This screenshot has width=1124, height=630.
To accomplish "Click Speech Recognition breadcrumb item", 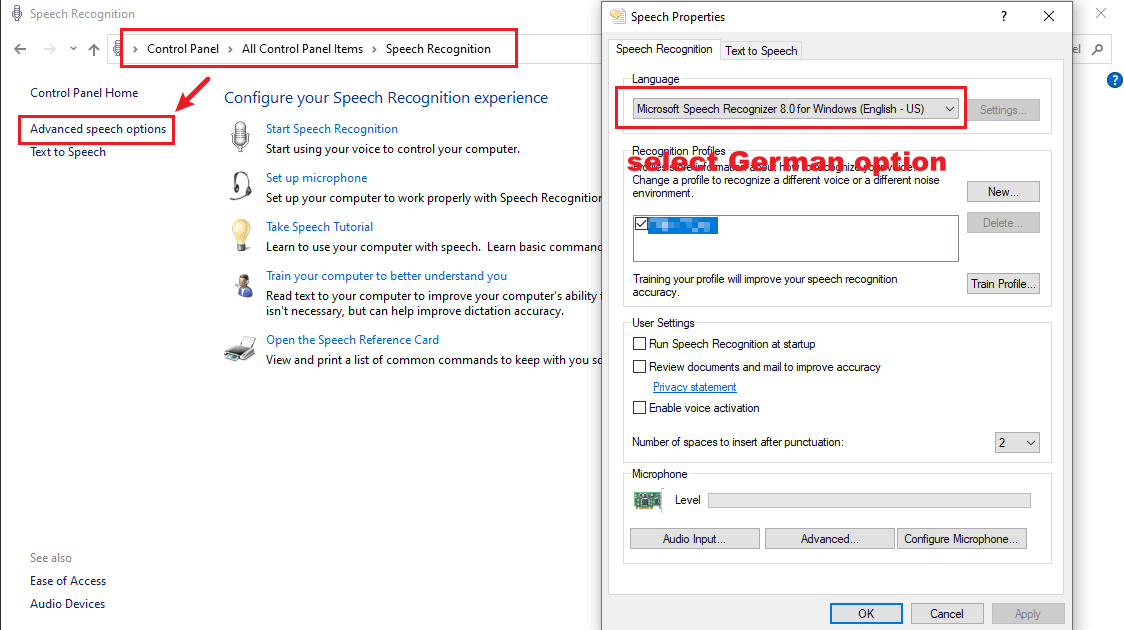I will point(438,49).
